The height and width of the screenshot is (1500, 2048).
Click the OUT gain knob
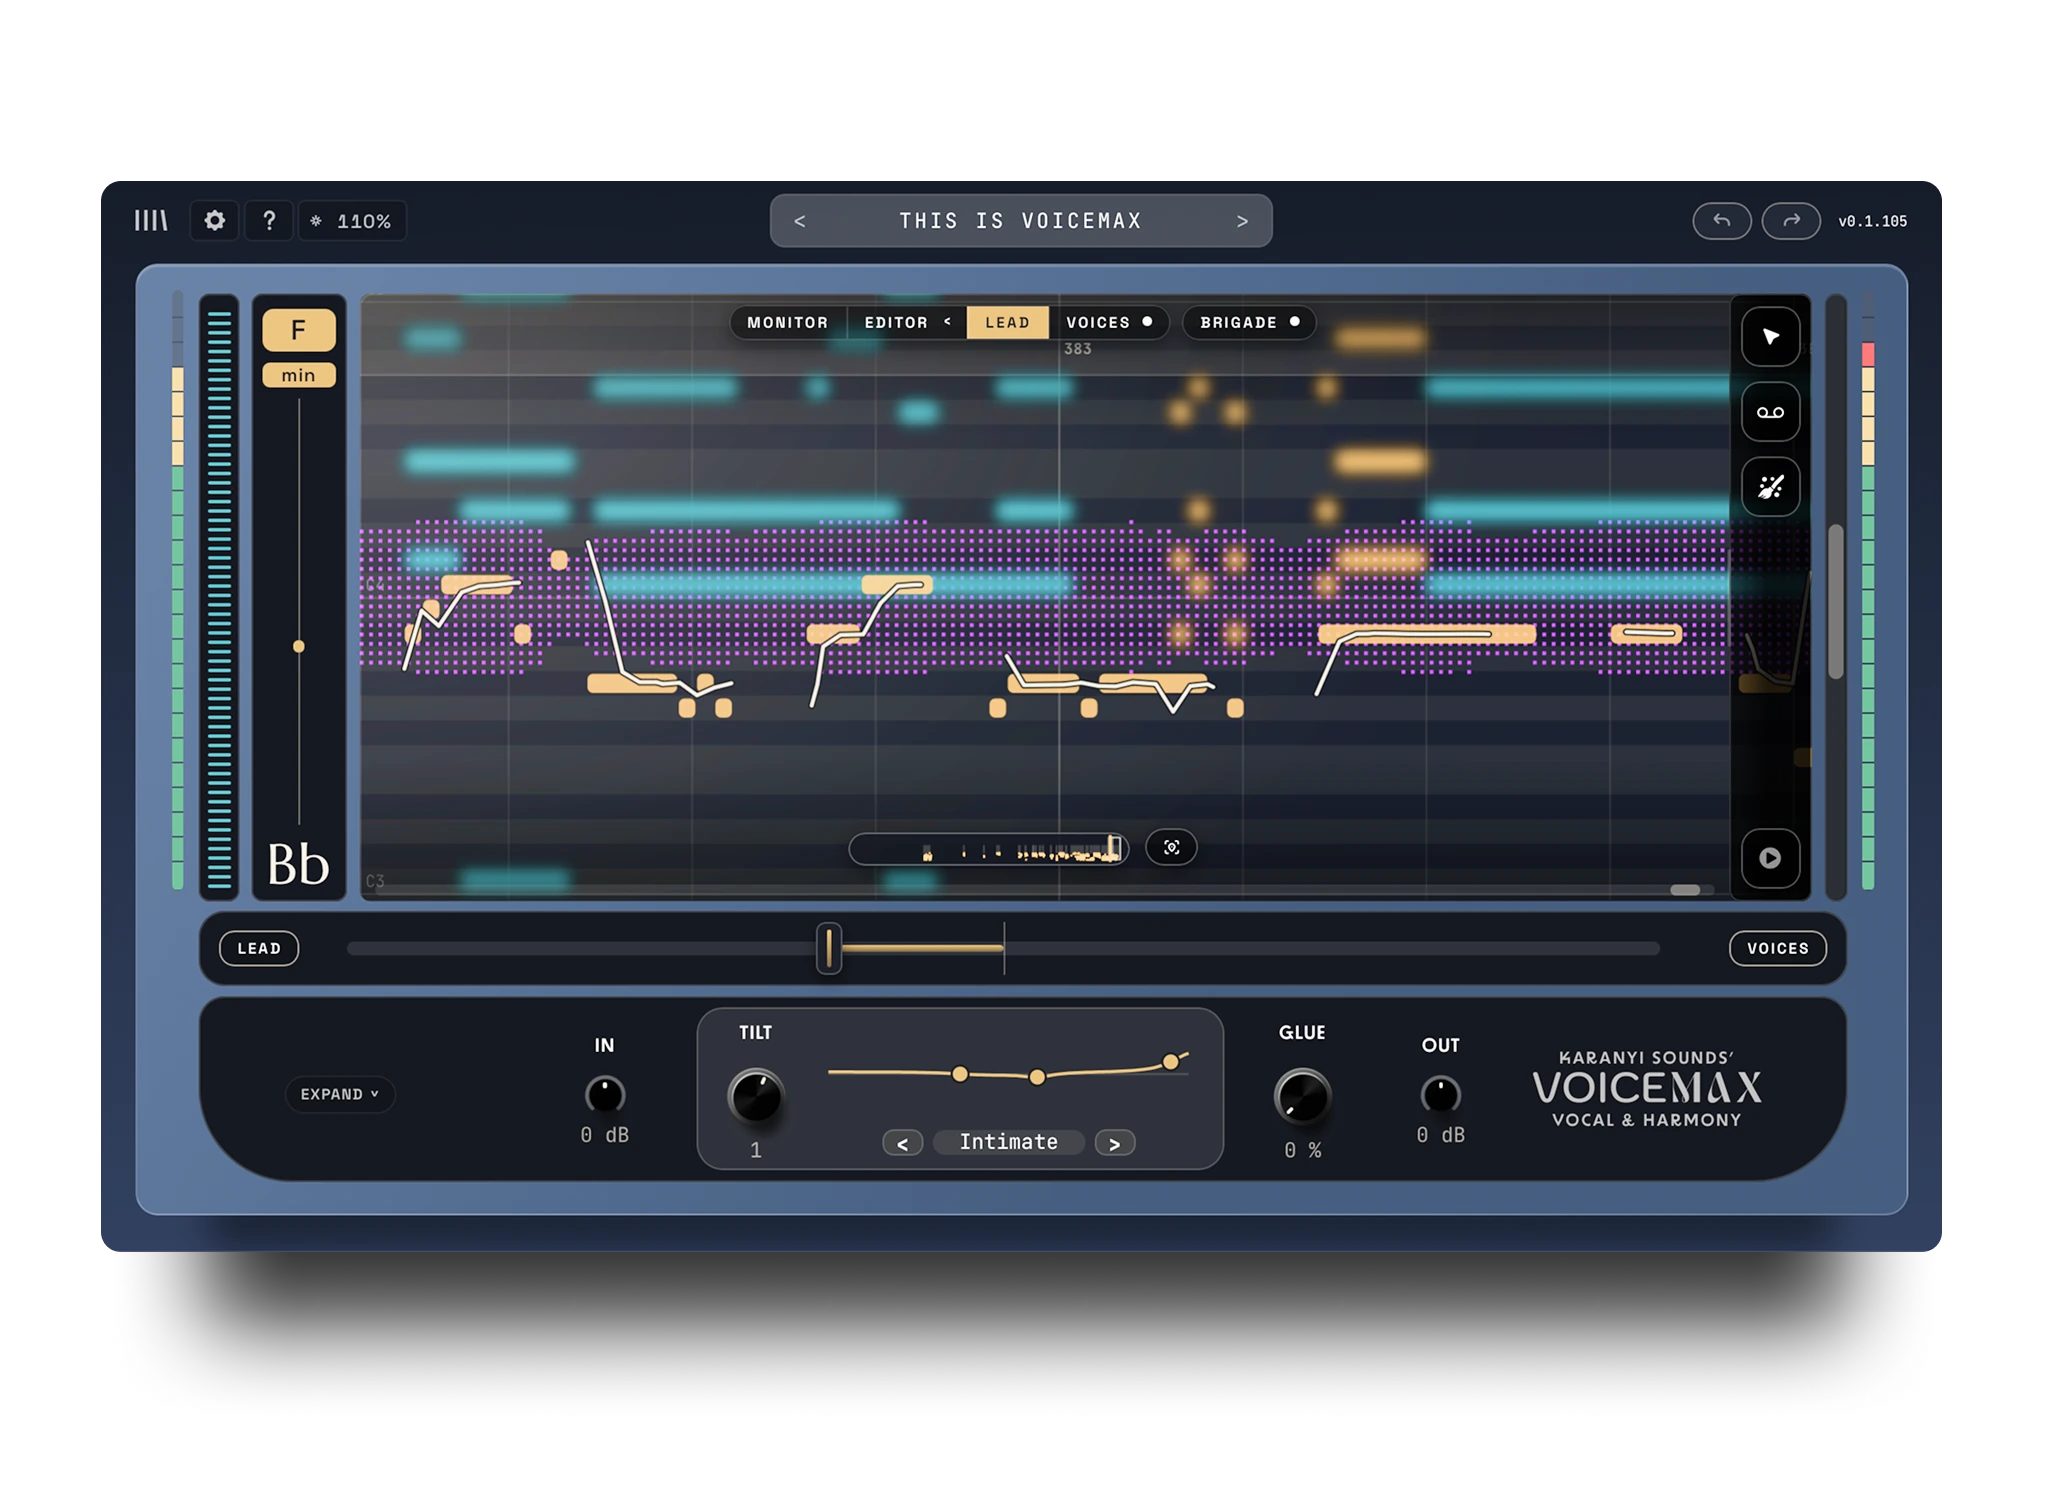(1440, 1095)
